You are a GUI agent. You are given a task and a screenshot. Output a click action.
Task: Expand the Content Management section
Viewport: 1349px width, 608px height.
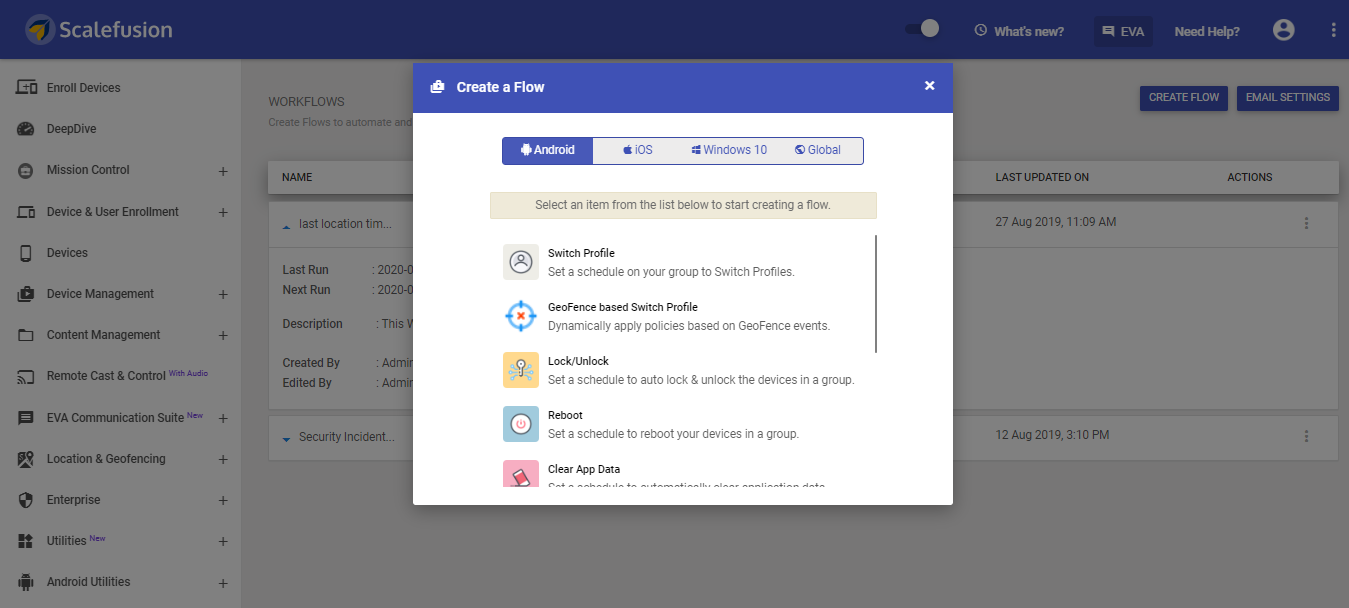223,335
